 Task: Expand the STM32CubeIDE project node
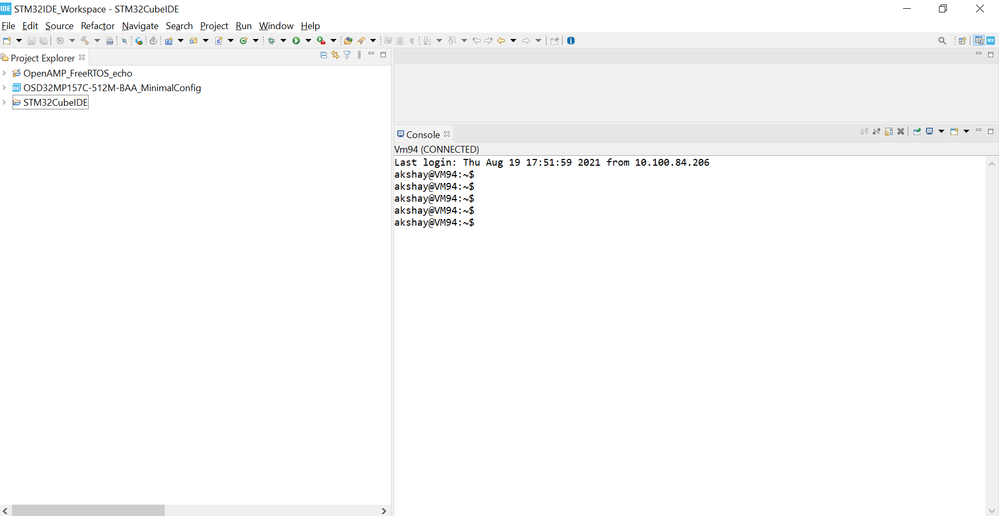click(x=4, y=103)
